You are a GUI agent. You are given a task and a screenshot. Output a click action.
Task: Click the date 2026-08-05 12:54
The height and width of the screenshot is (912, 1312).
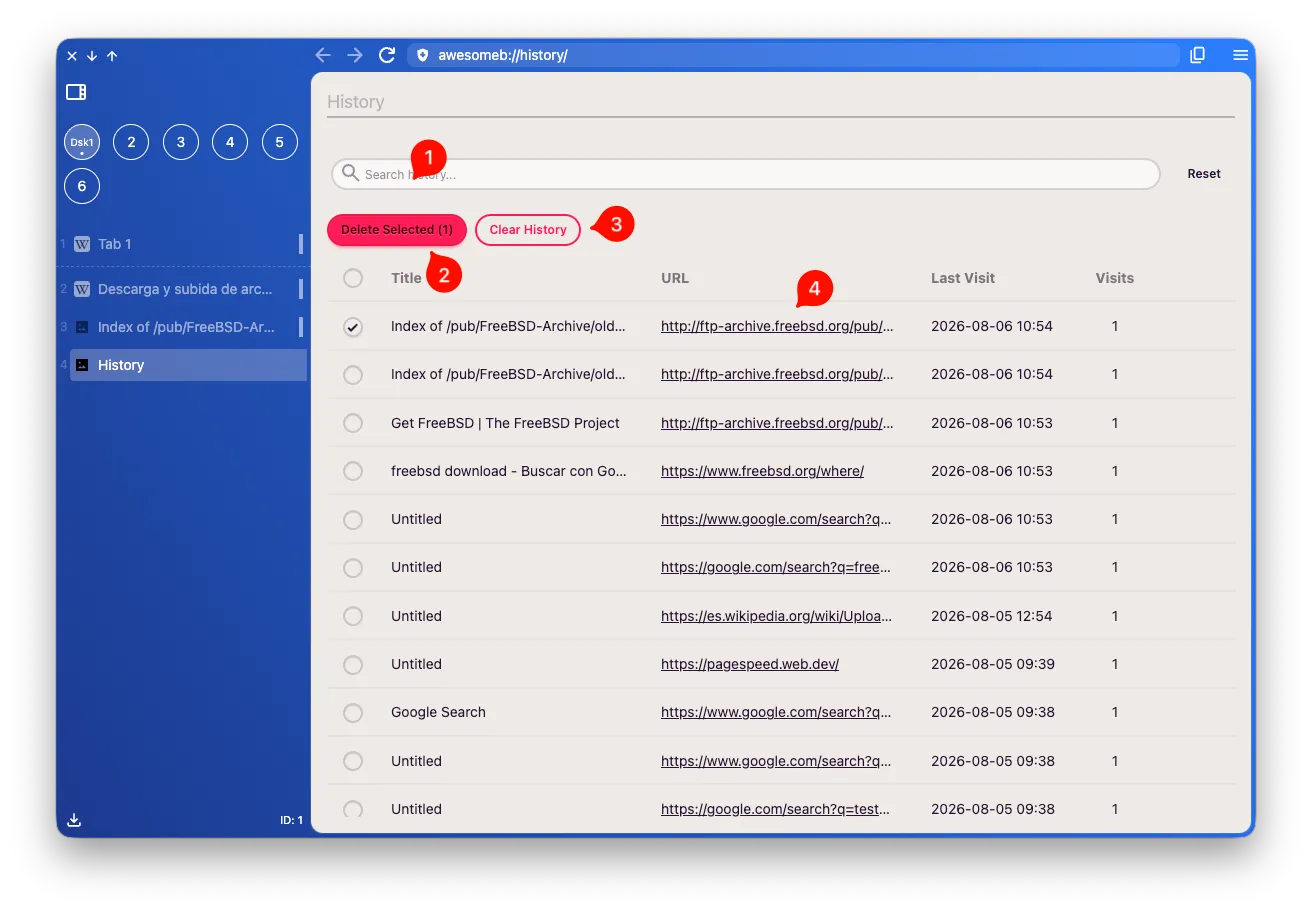click(992, 616)
